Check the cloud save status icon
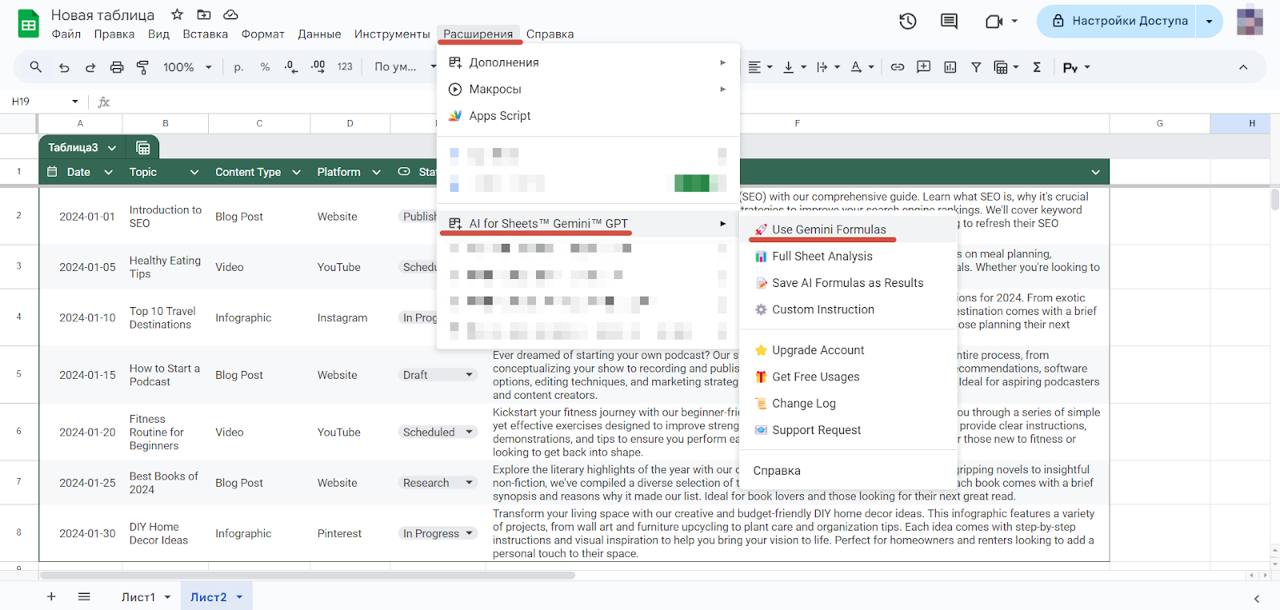The width and height of the screenshot is (1280, 610). [231, 15]
